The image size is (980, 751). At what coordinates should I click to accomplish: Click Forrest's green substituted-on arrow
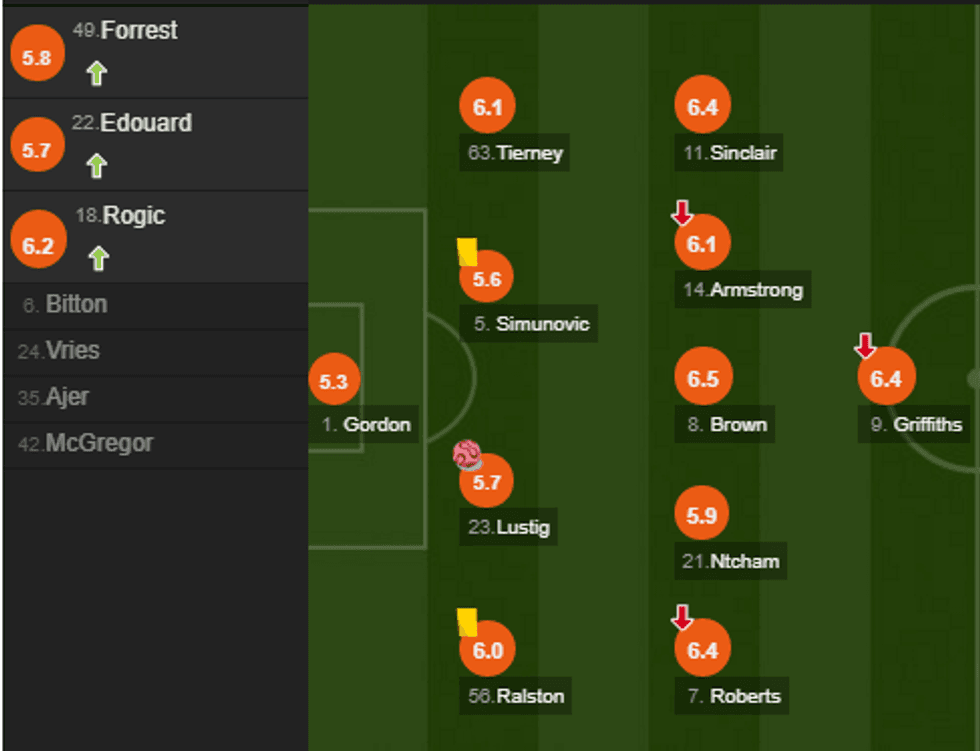click(x=96, y=73)
